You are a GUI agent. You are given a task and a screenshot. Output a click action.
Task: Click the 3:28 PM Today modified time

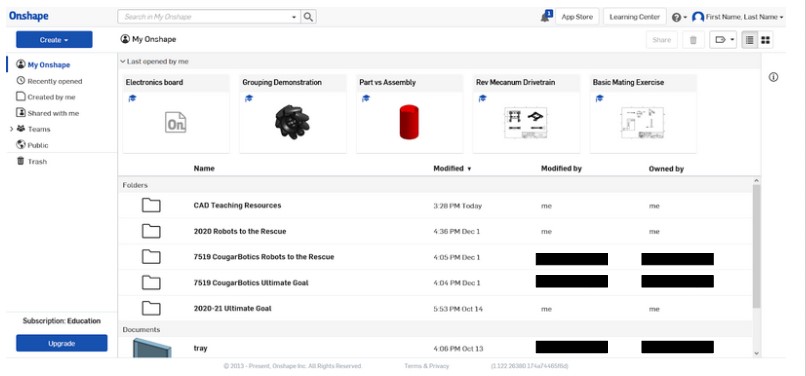coord(457,206)
